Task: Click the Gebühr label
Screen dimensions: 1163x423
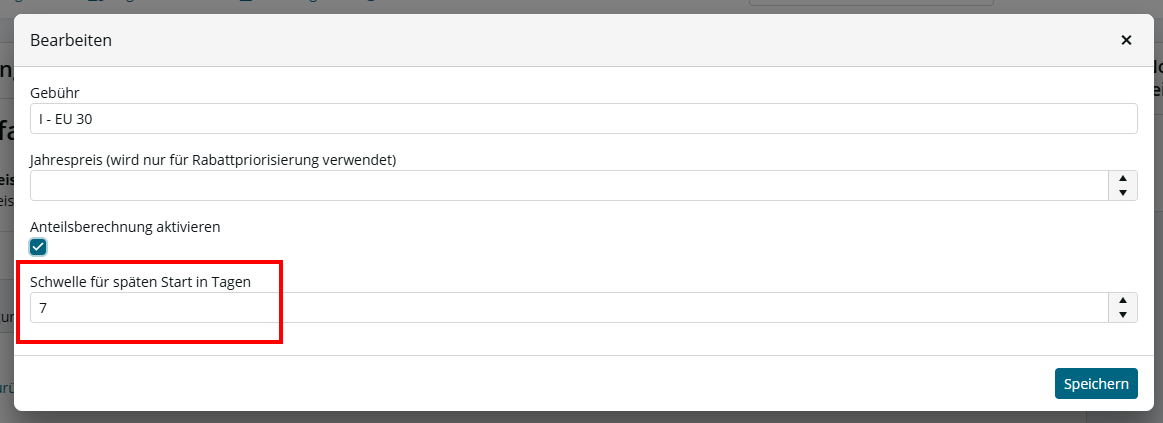Action: (55, 93)
